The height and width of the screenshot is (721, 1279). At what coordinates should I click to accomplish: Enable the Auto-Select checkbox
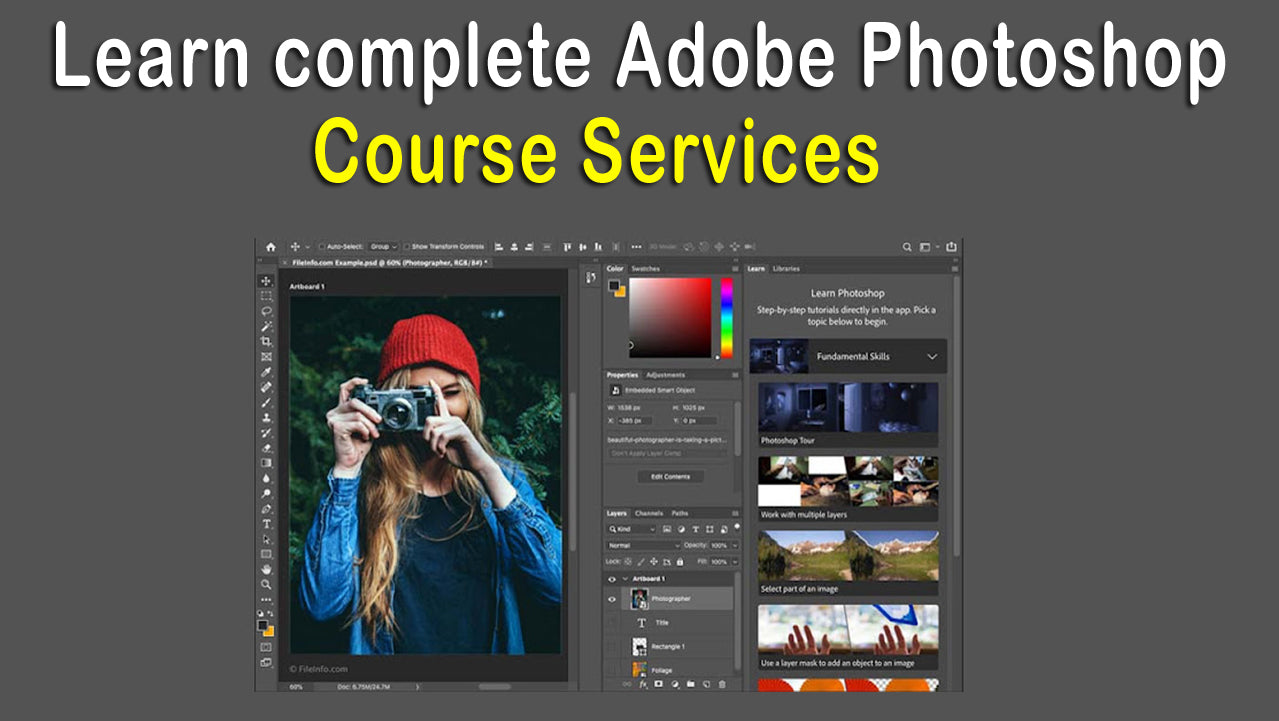tap(321, 247)
